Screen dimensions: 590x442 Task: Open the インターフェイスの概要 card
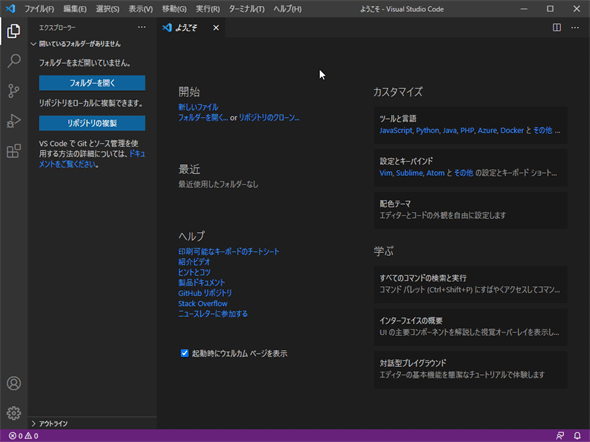pyautogui.click(x=471, y=327)
